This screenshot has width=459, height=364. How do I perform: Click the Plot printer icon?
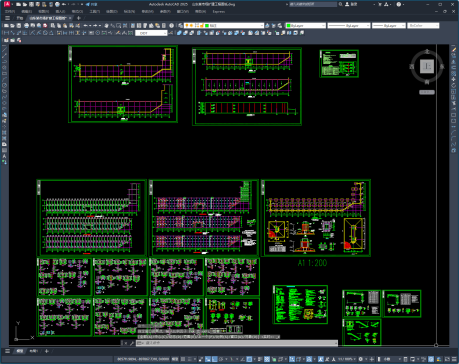pyautogui.click(x=26, y=25)
